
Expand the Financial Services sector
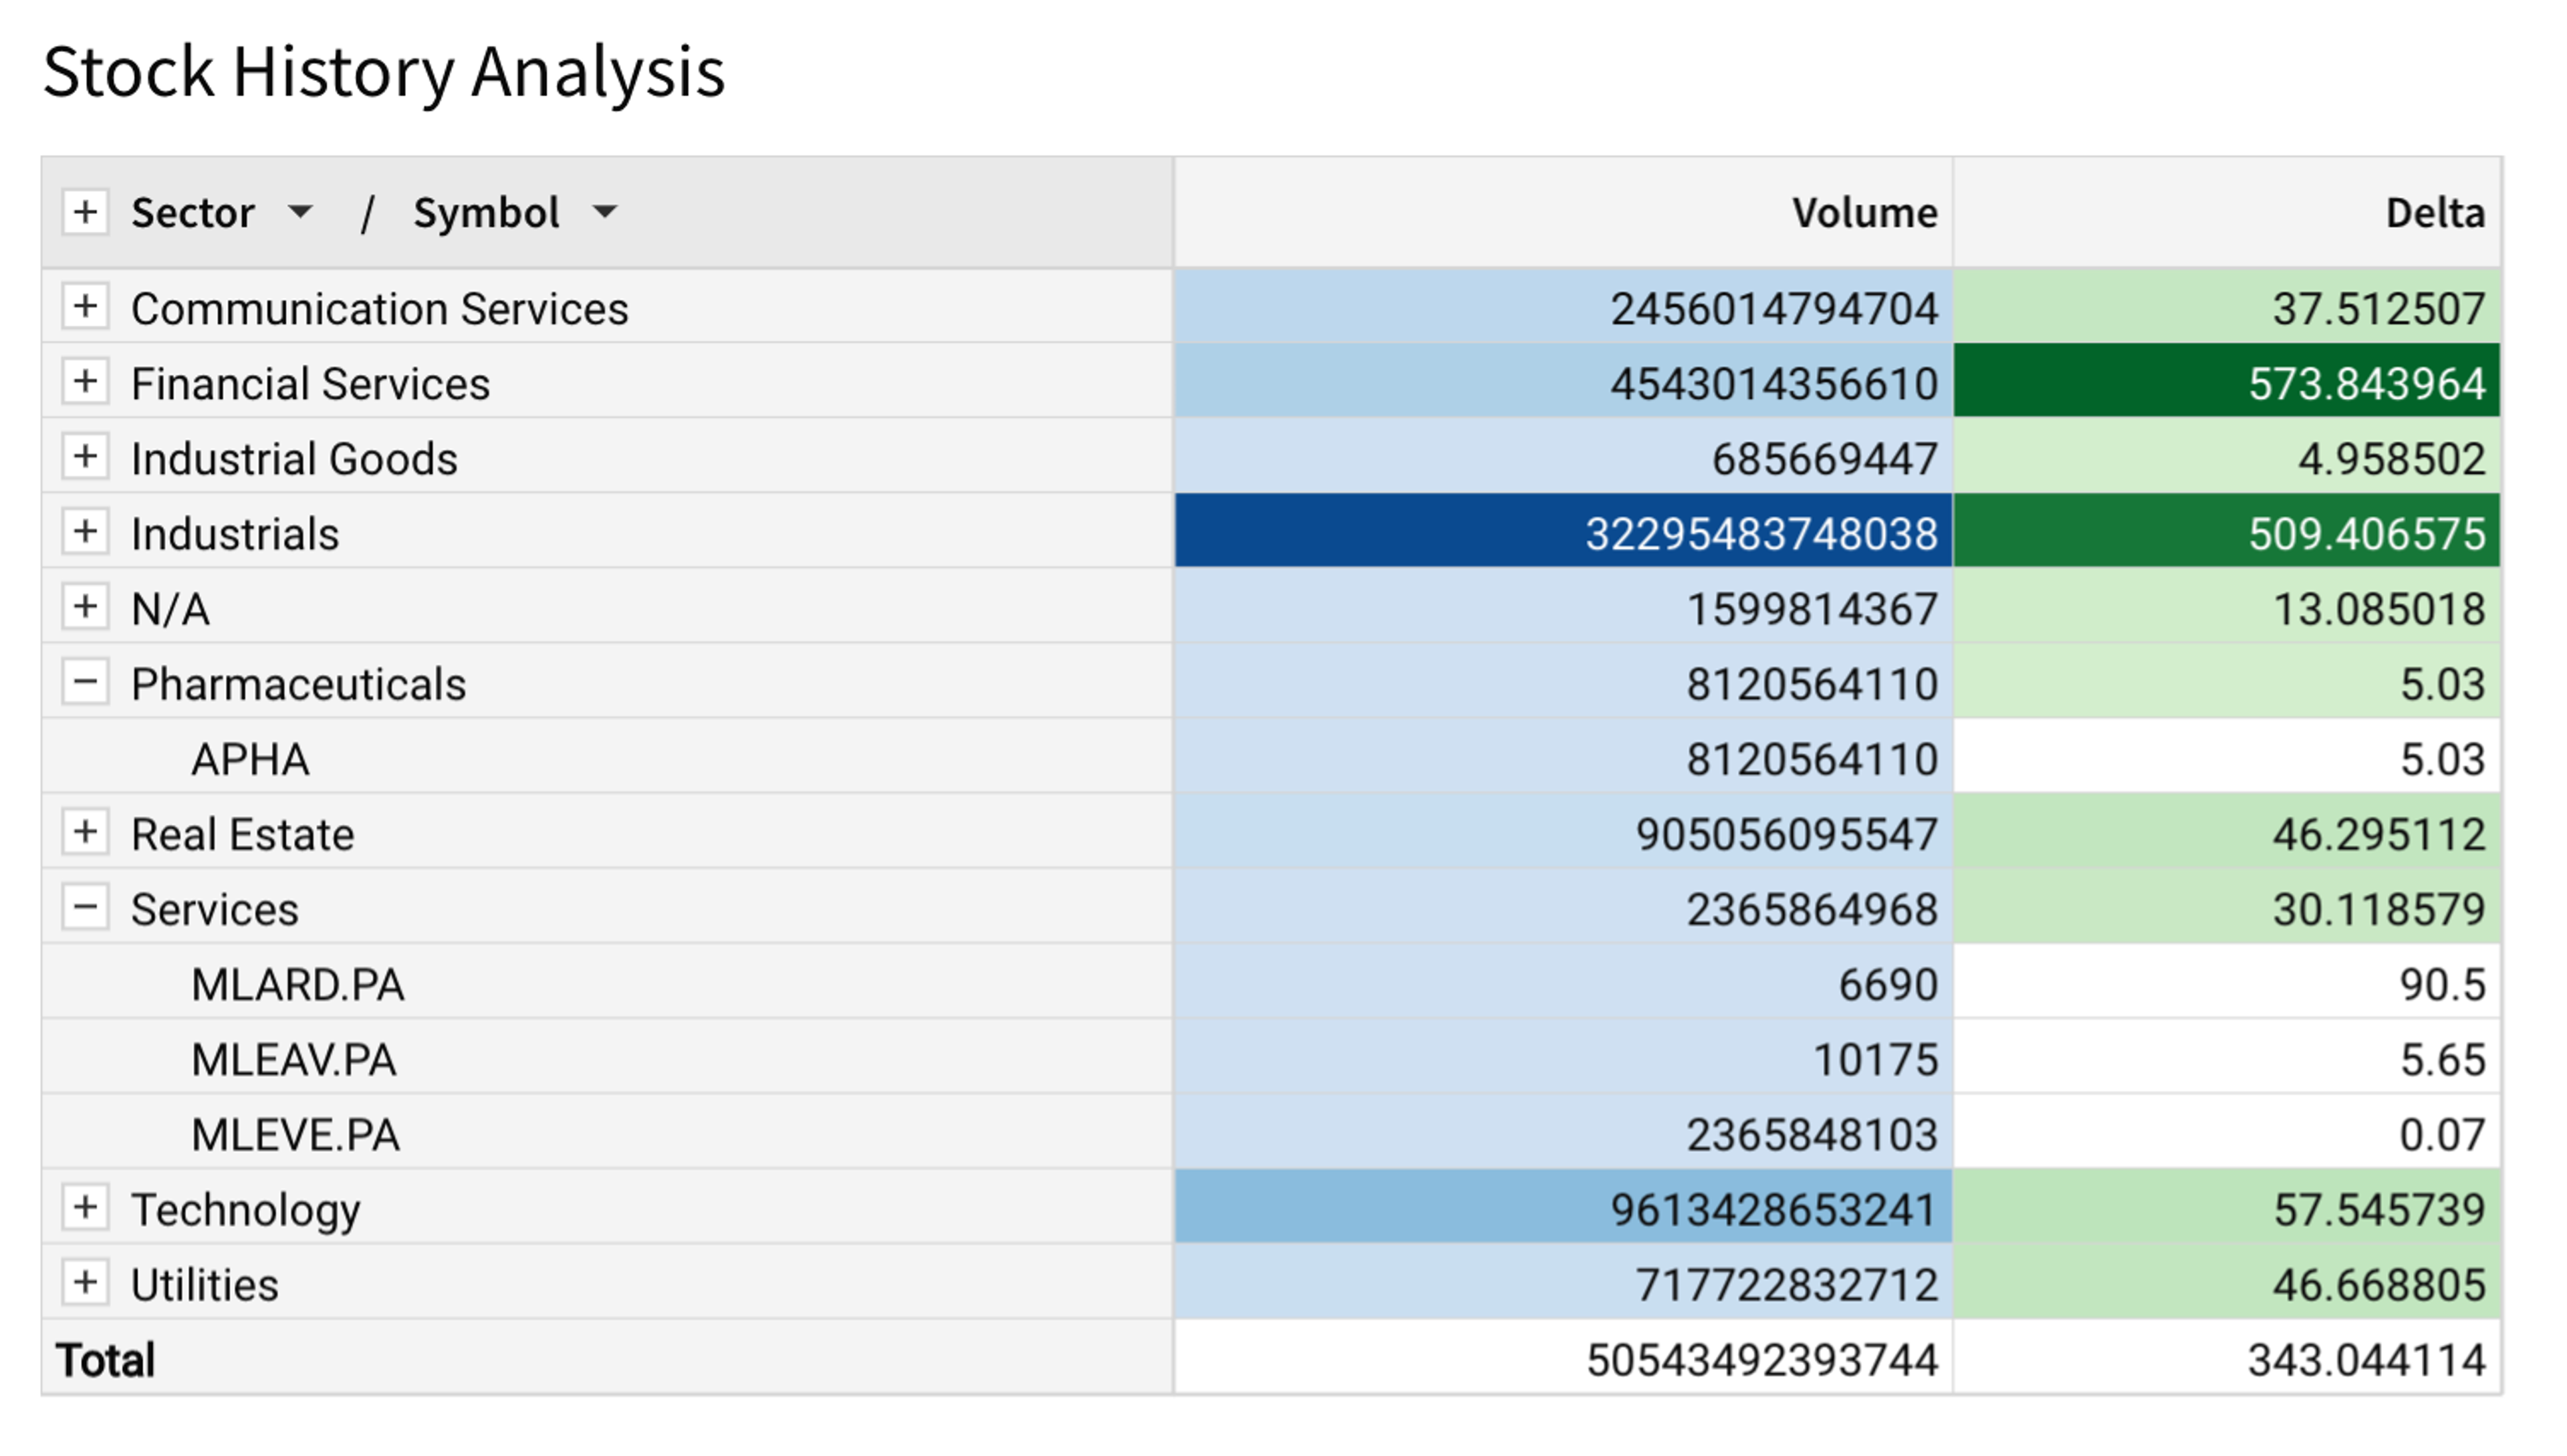pos(85,381)
